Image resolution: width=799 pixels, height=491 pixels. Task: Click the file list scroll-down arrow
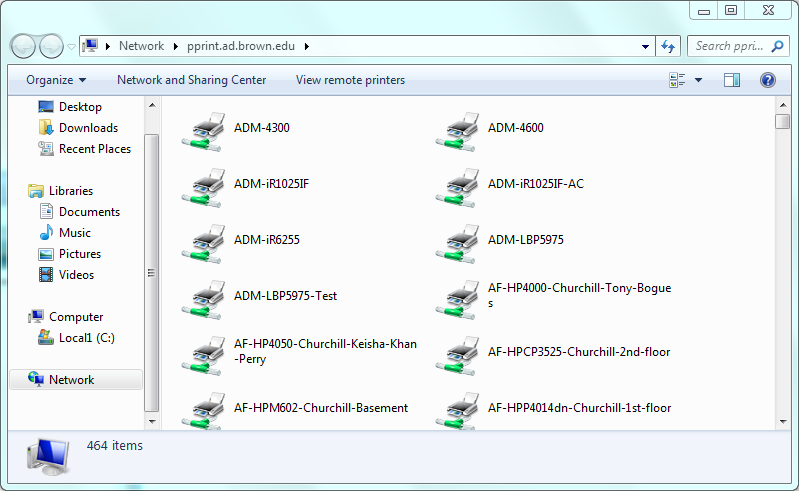[x=783, y=422]
